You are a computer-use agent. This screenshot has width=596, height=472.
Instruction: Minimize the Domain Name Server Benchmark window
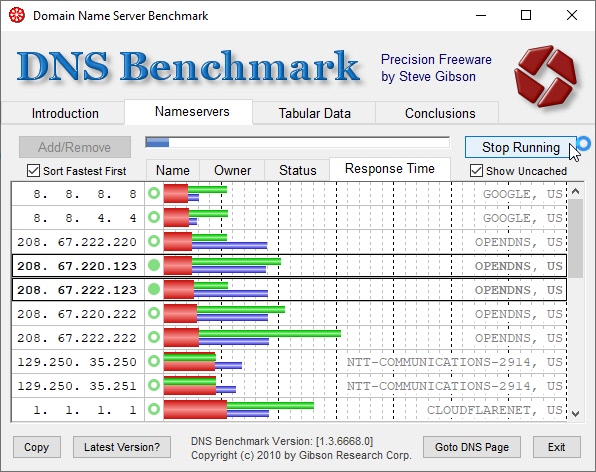tap(481, 16)
